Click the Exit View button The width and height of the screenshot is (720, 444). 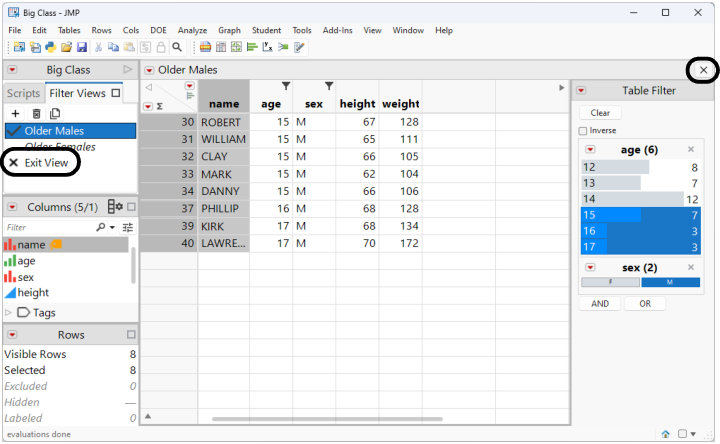coord(40,162)
